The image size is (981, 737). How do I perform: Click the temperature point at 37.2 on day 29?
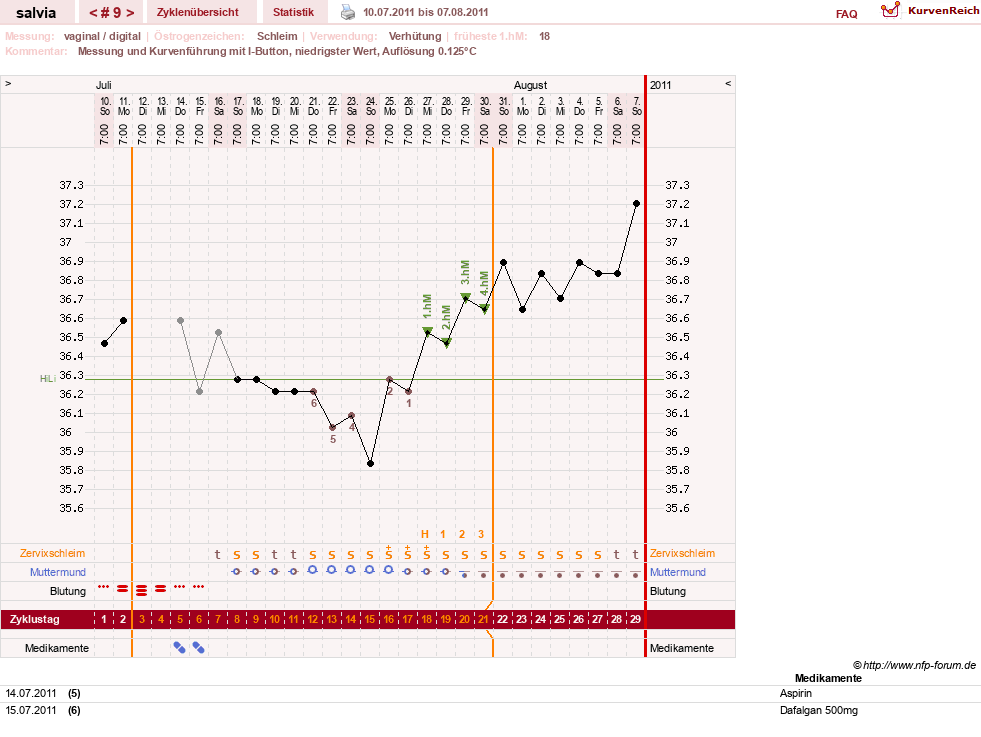pos(636,203)
